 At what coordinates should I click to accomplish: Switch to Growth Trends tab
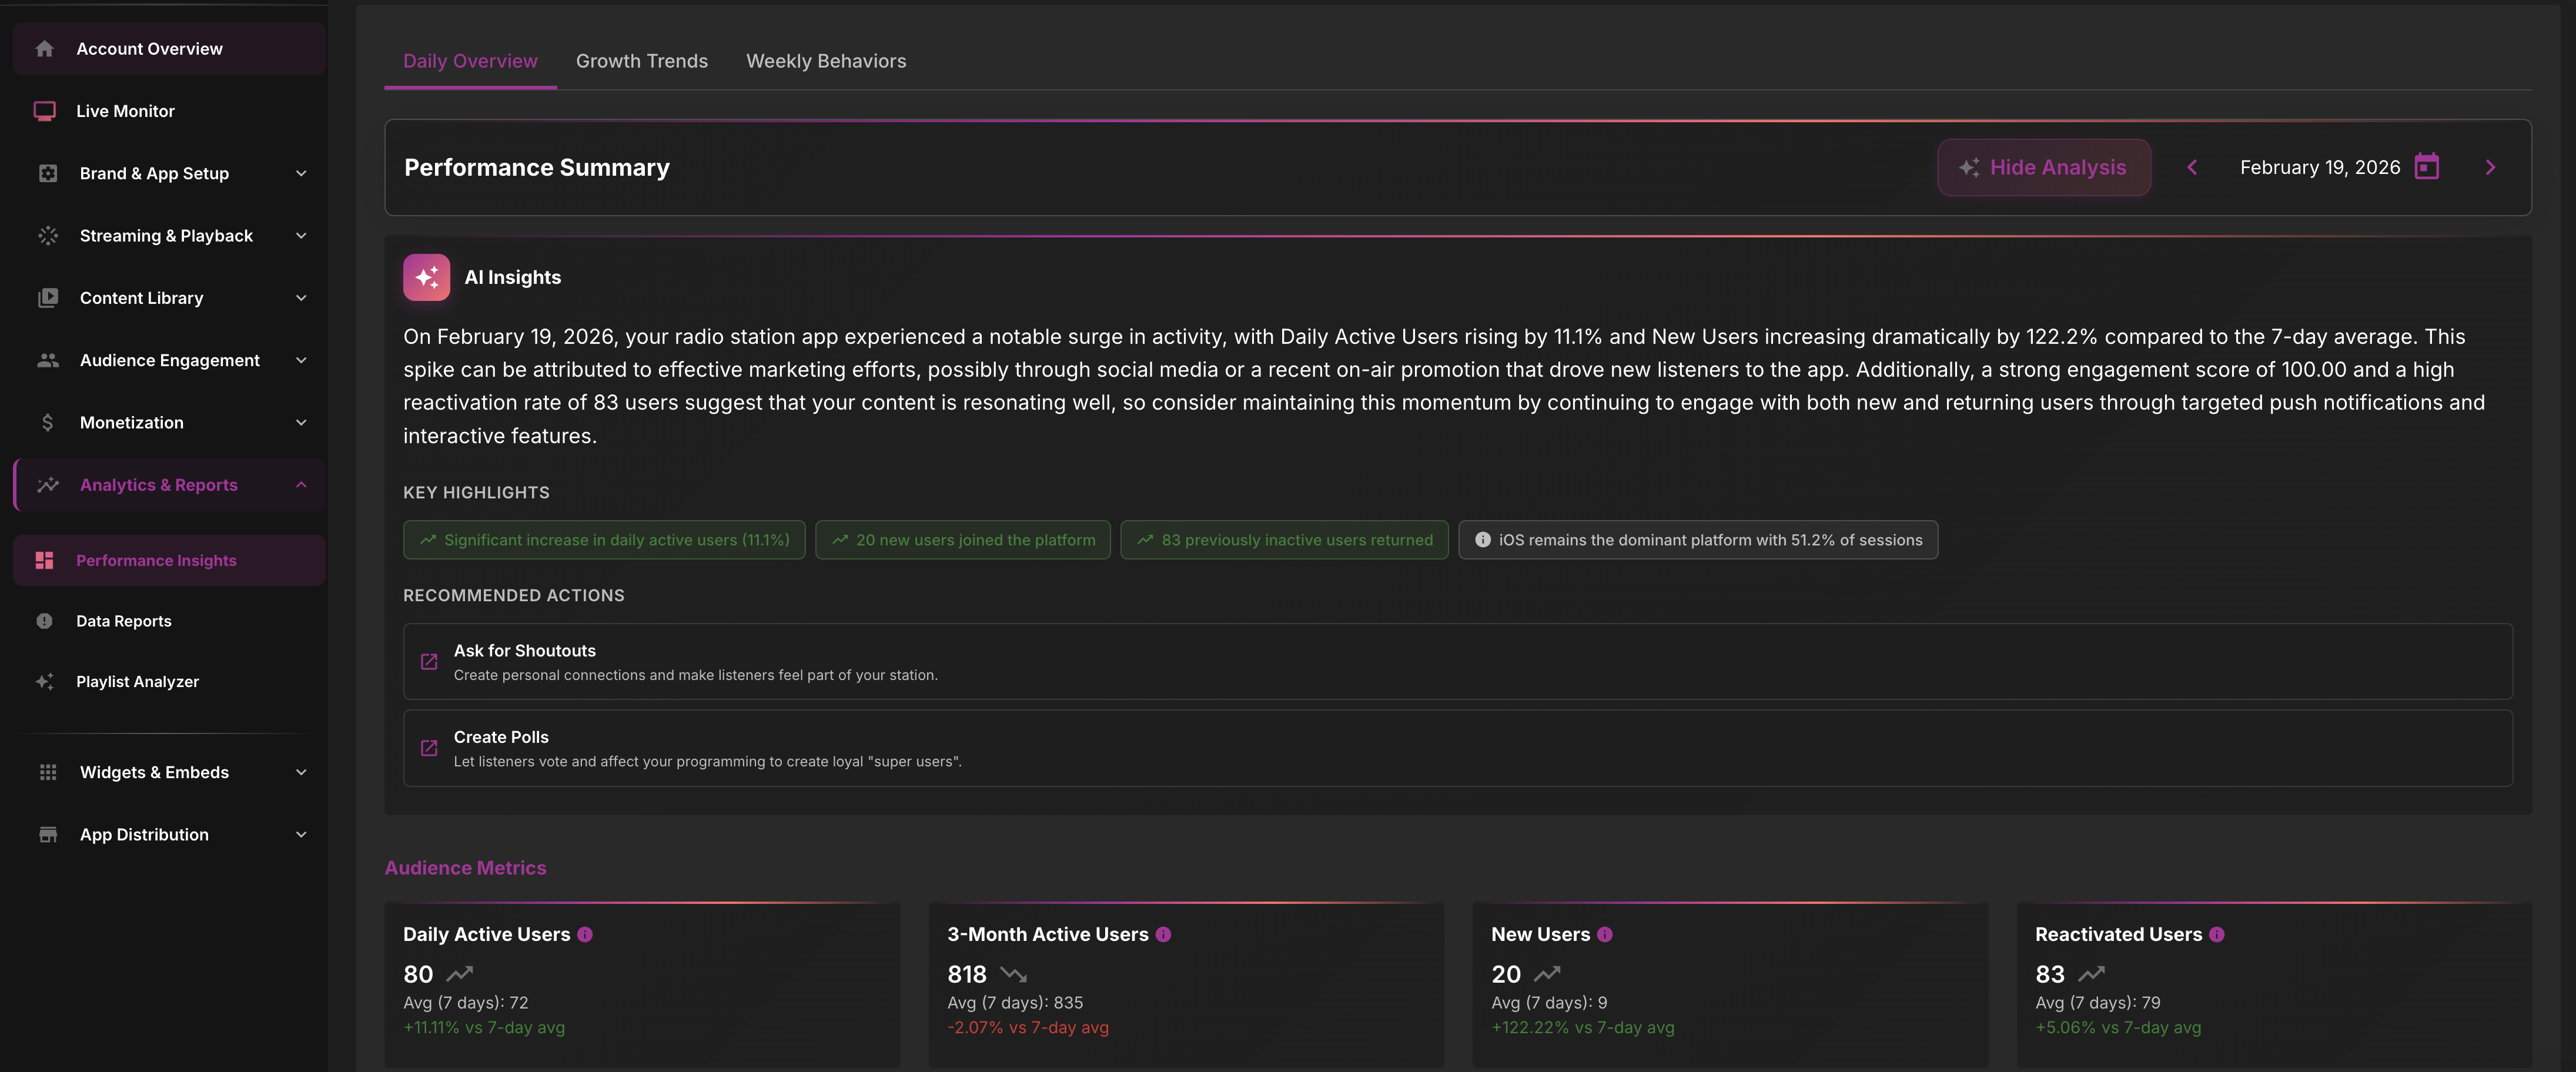[x=641, y=61]
